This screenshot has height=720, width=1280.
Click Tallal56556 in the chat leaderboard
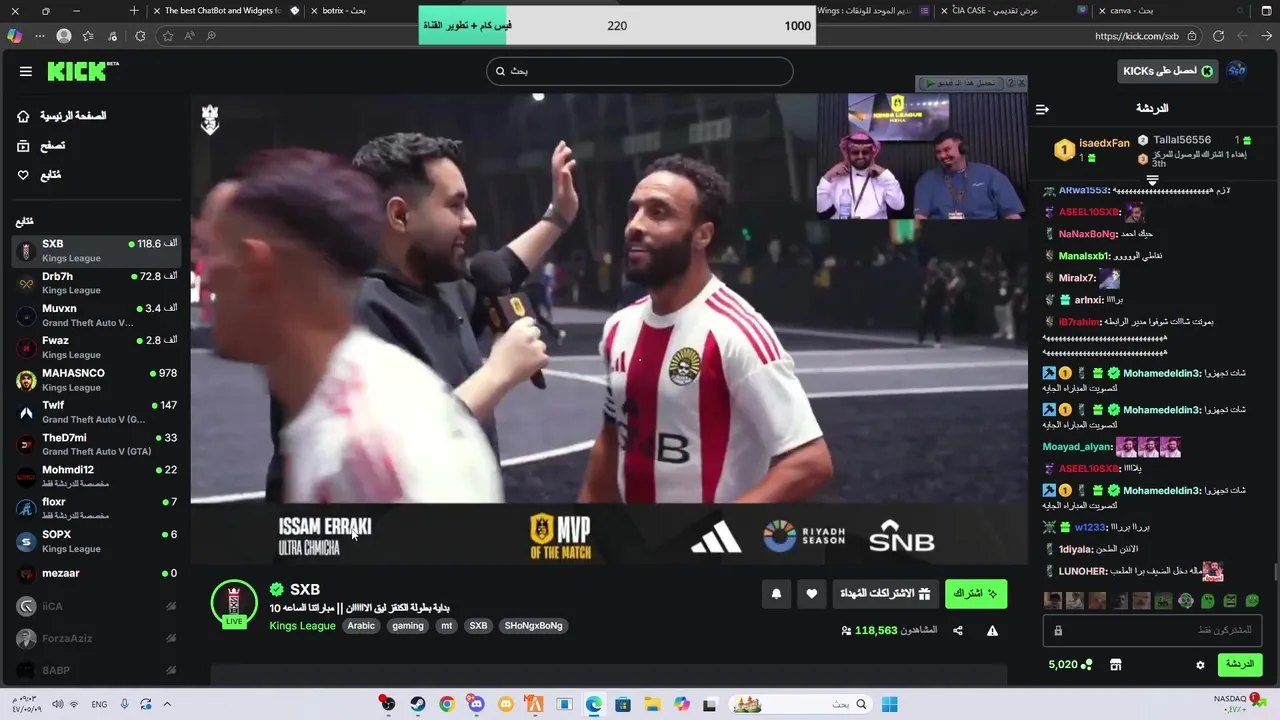(x=1182, y=140)
